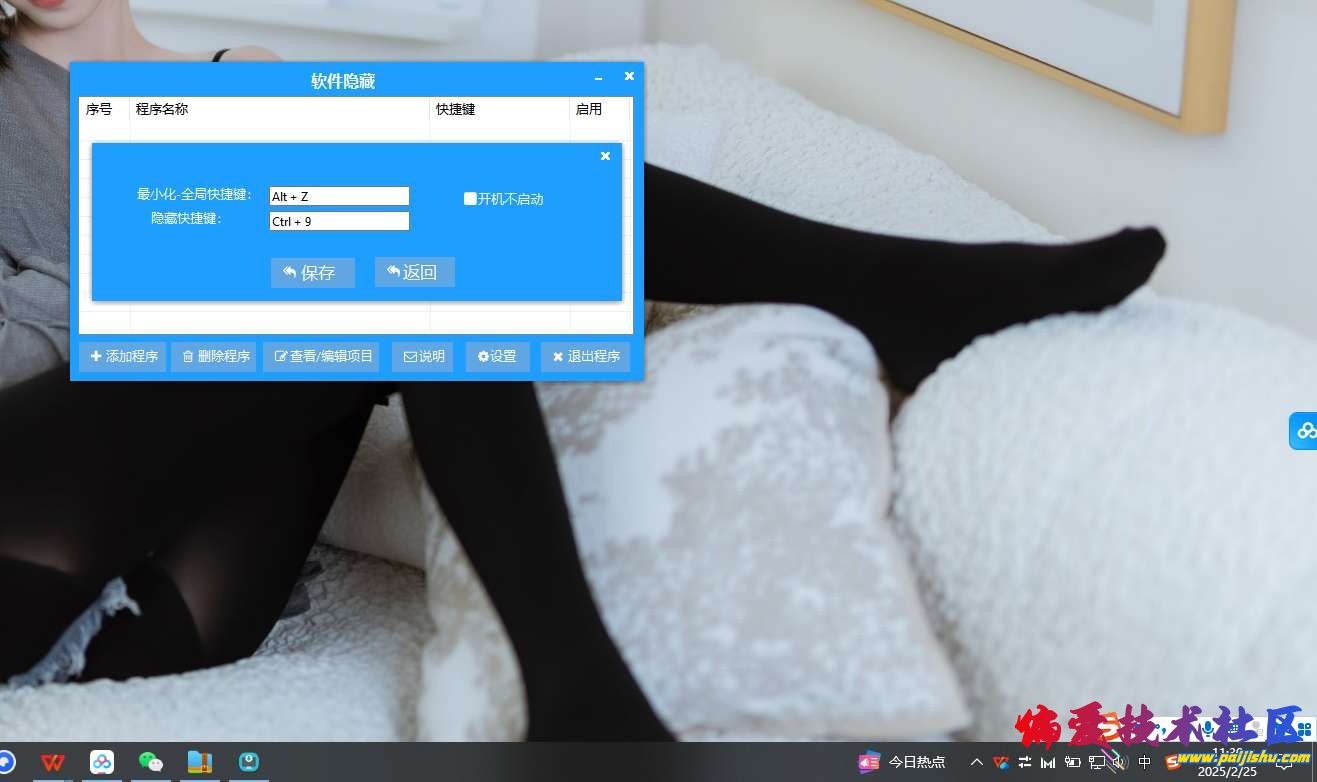Viewport: 1317px width, 782px height.
Task: Open 设置 settings with gear icon
Action: pyautogui.click(x=497, y=357)
